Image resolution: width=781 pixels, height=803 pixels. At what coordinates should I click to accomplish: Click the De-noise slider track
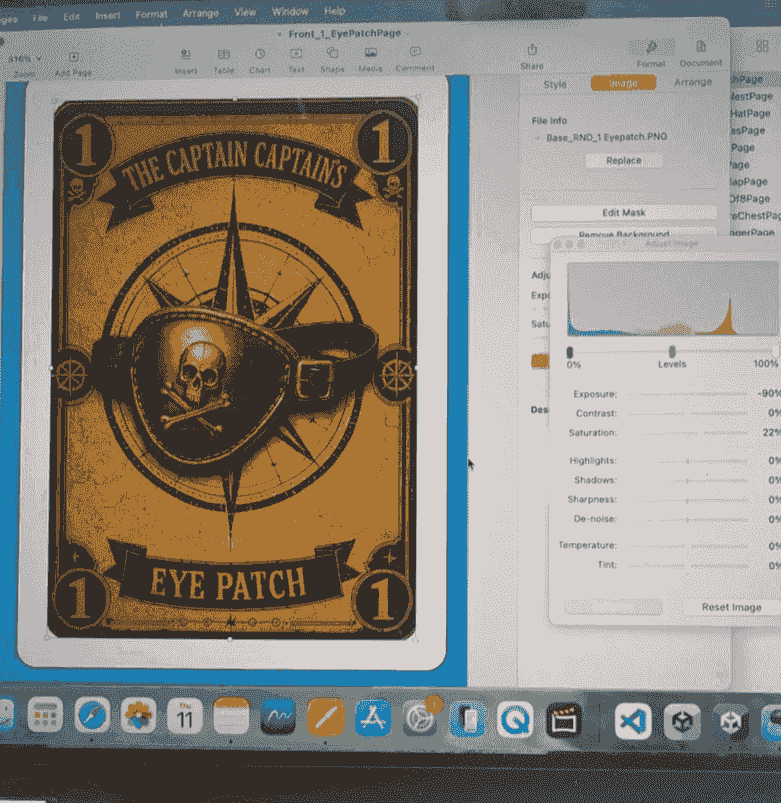687,519
